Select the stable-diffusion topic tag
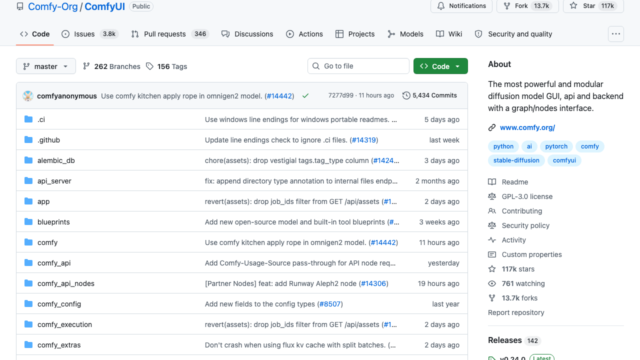Viewport: 640px width, 360px height. [x=516, y=160]
